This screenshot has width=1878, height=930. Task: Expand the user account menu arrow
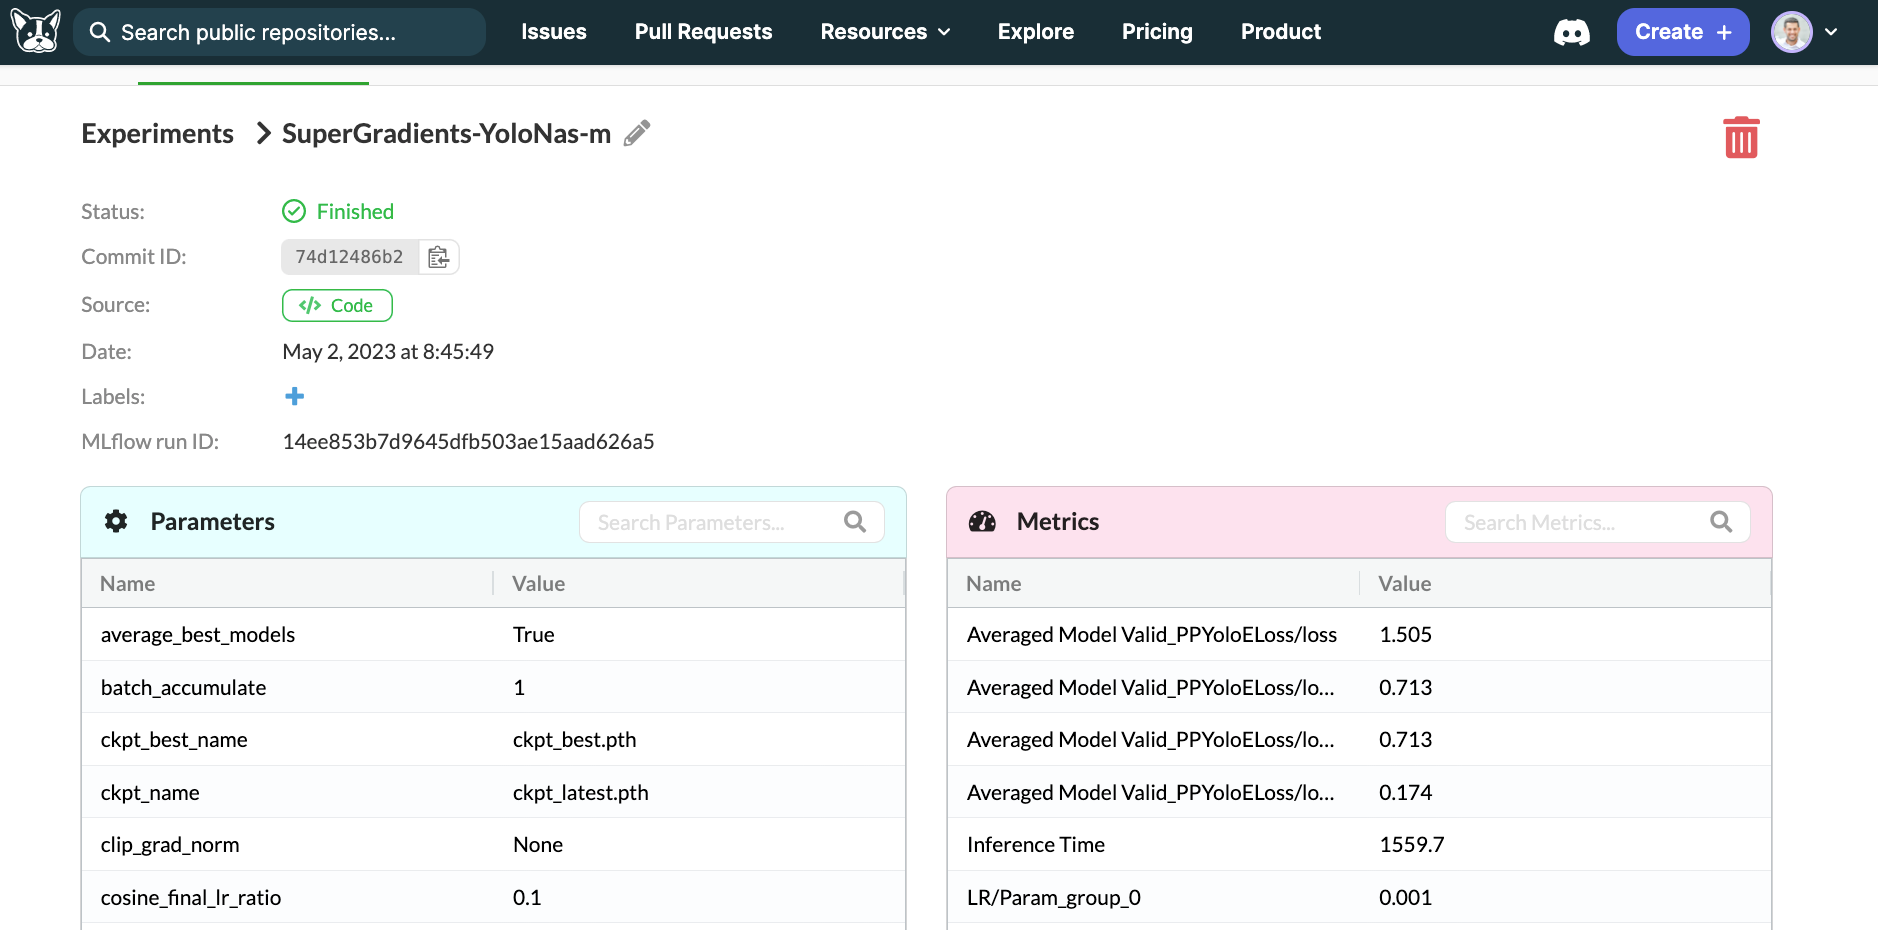[x=1831, y=32]
